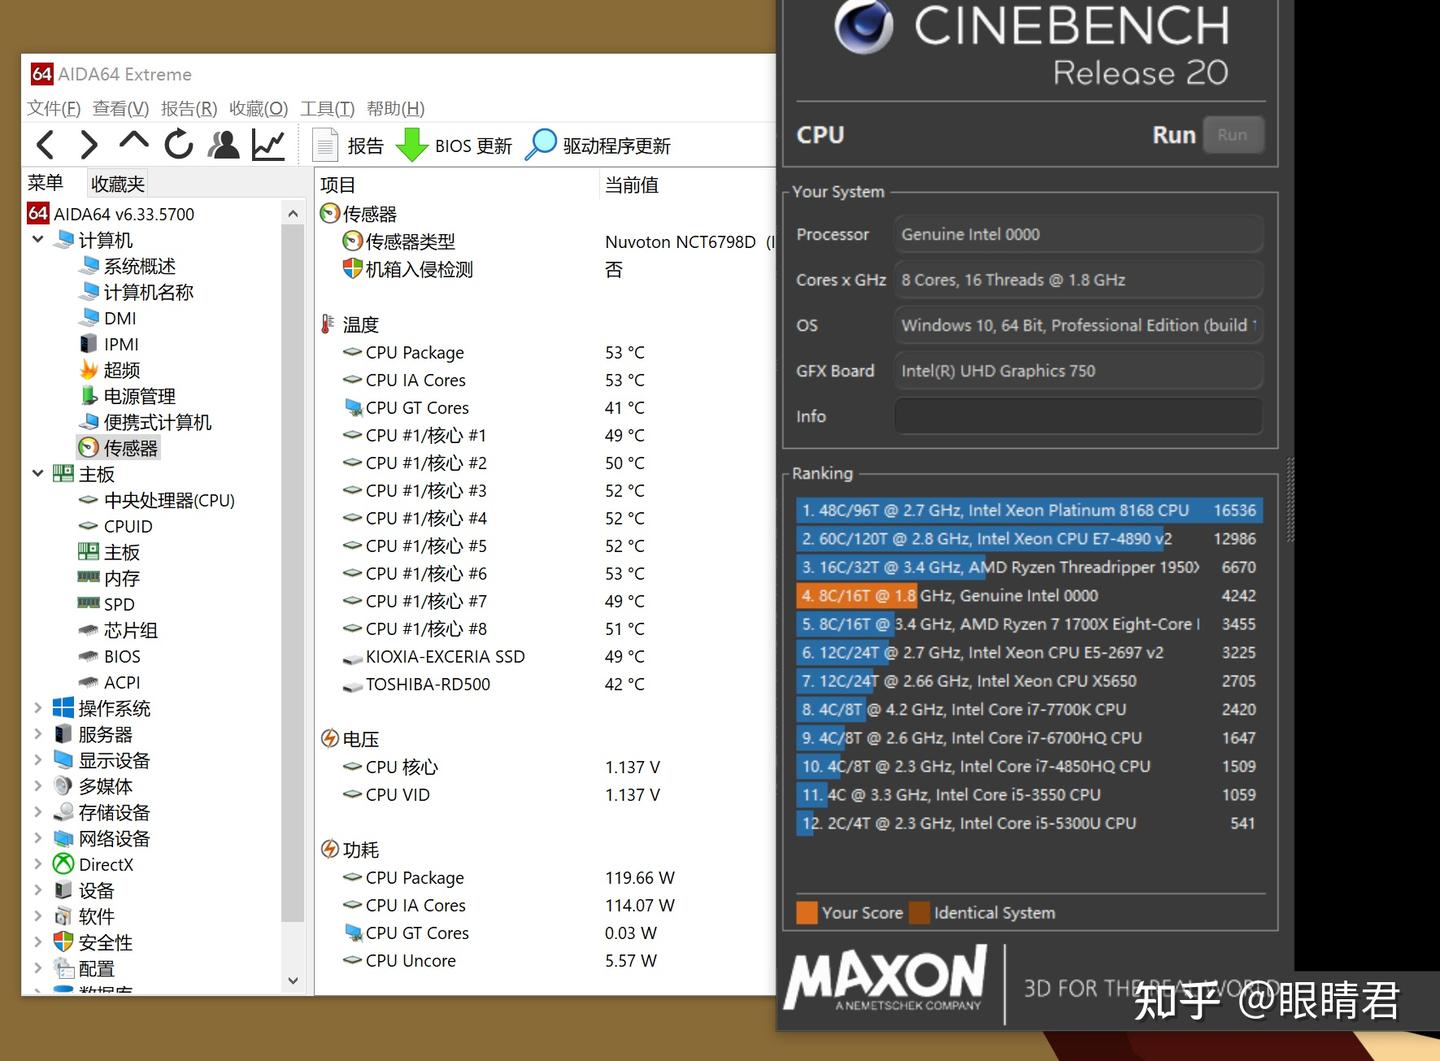Select the ACPI tree item
The image size is (1440, 1061).
(110, 682)
